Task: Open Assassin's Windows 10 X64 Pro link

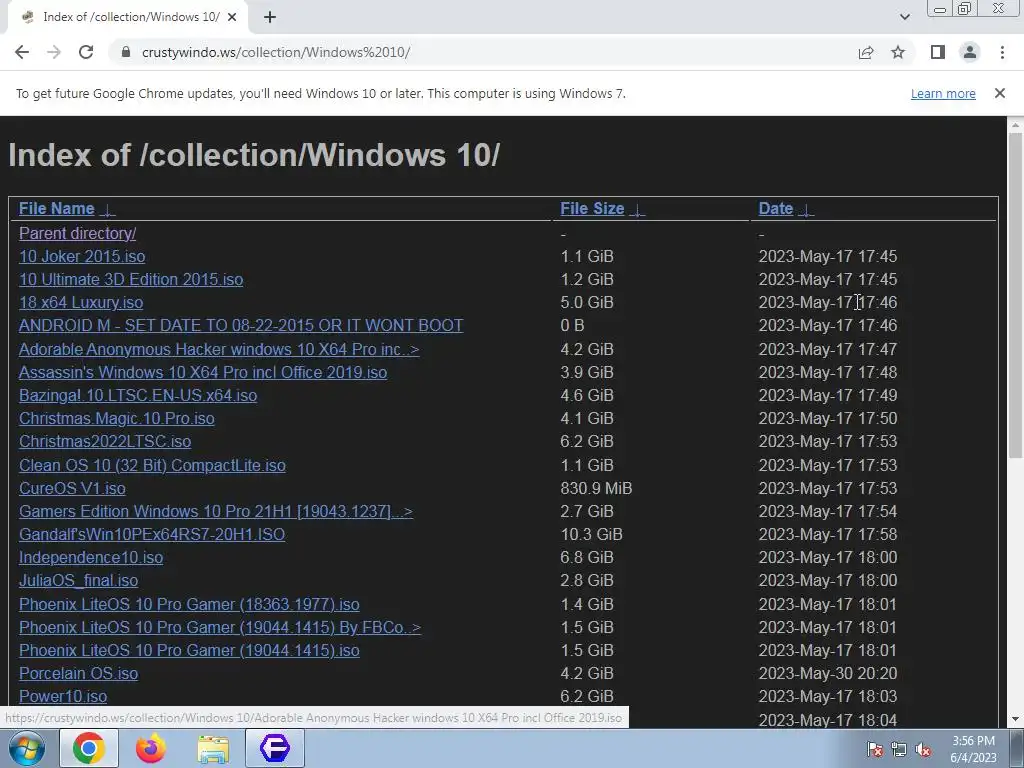Action: (x=202, y=372)
